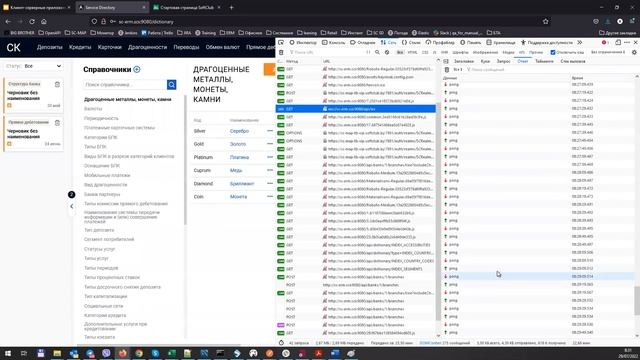Clear the network request list

coord(281,52)
